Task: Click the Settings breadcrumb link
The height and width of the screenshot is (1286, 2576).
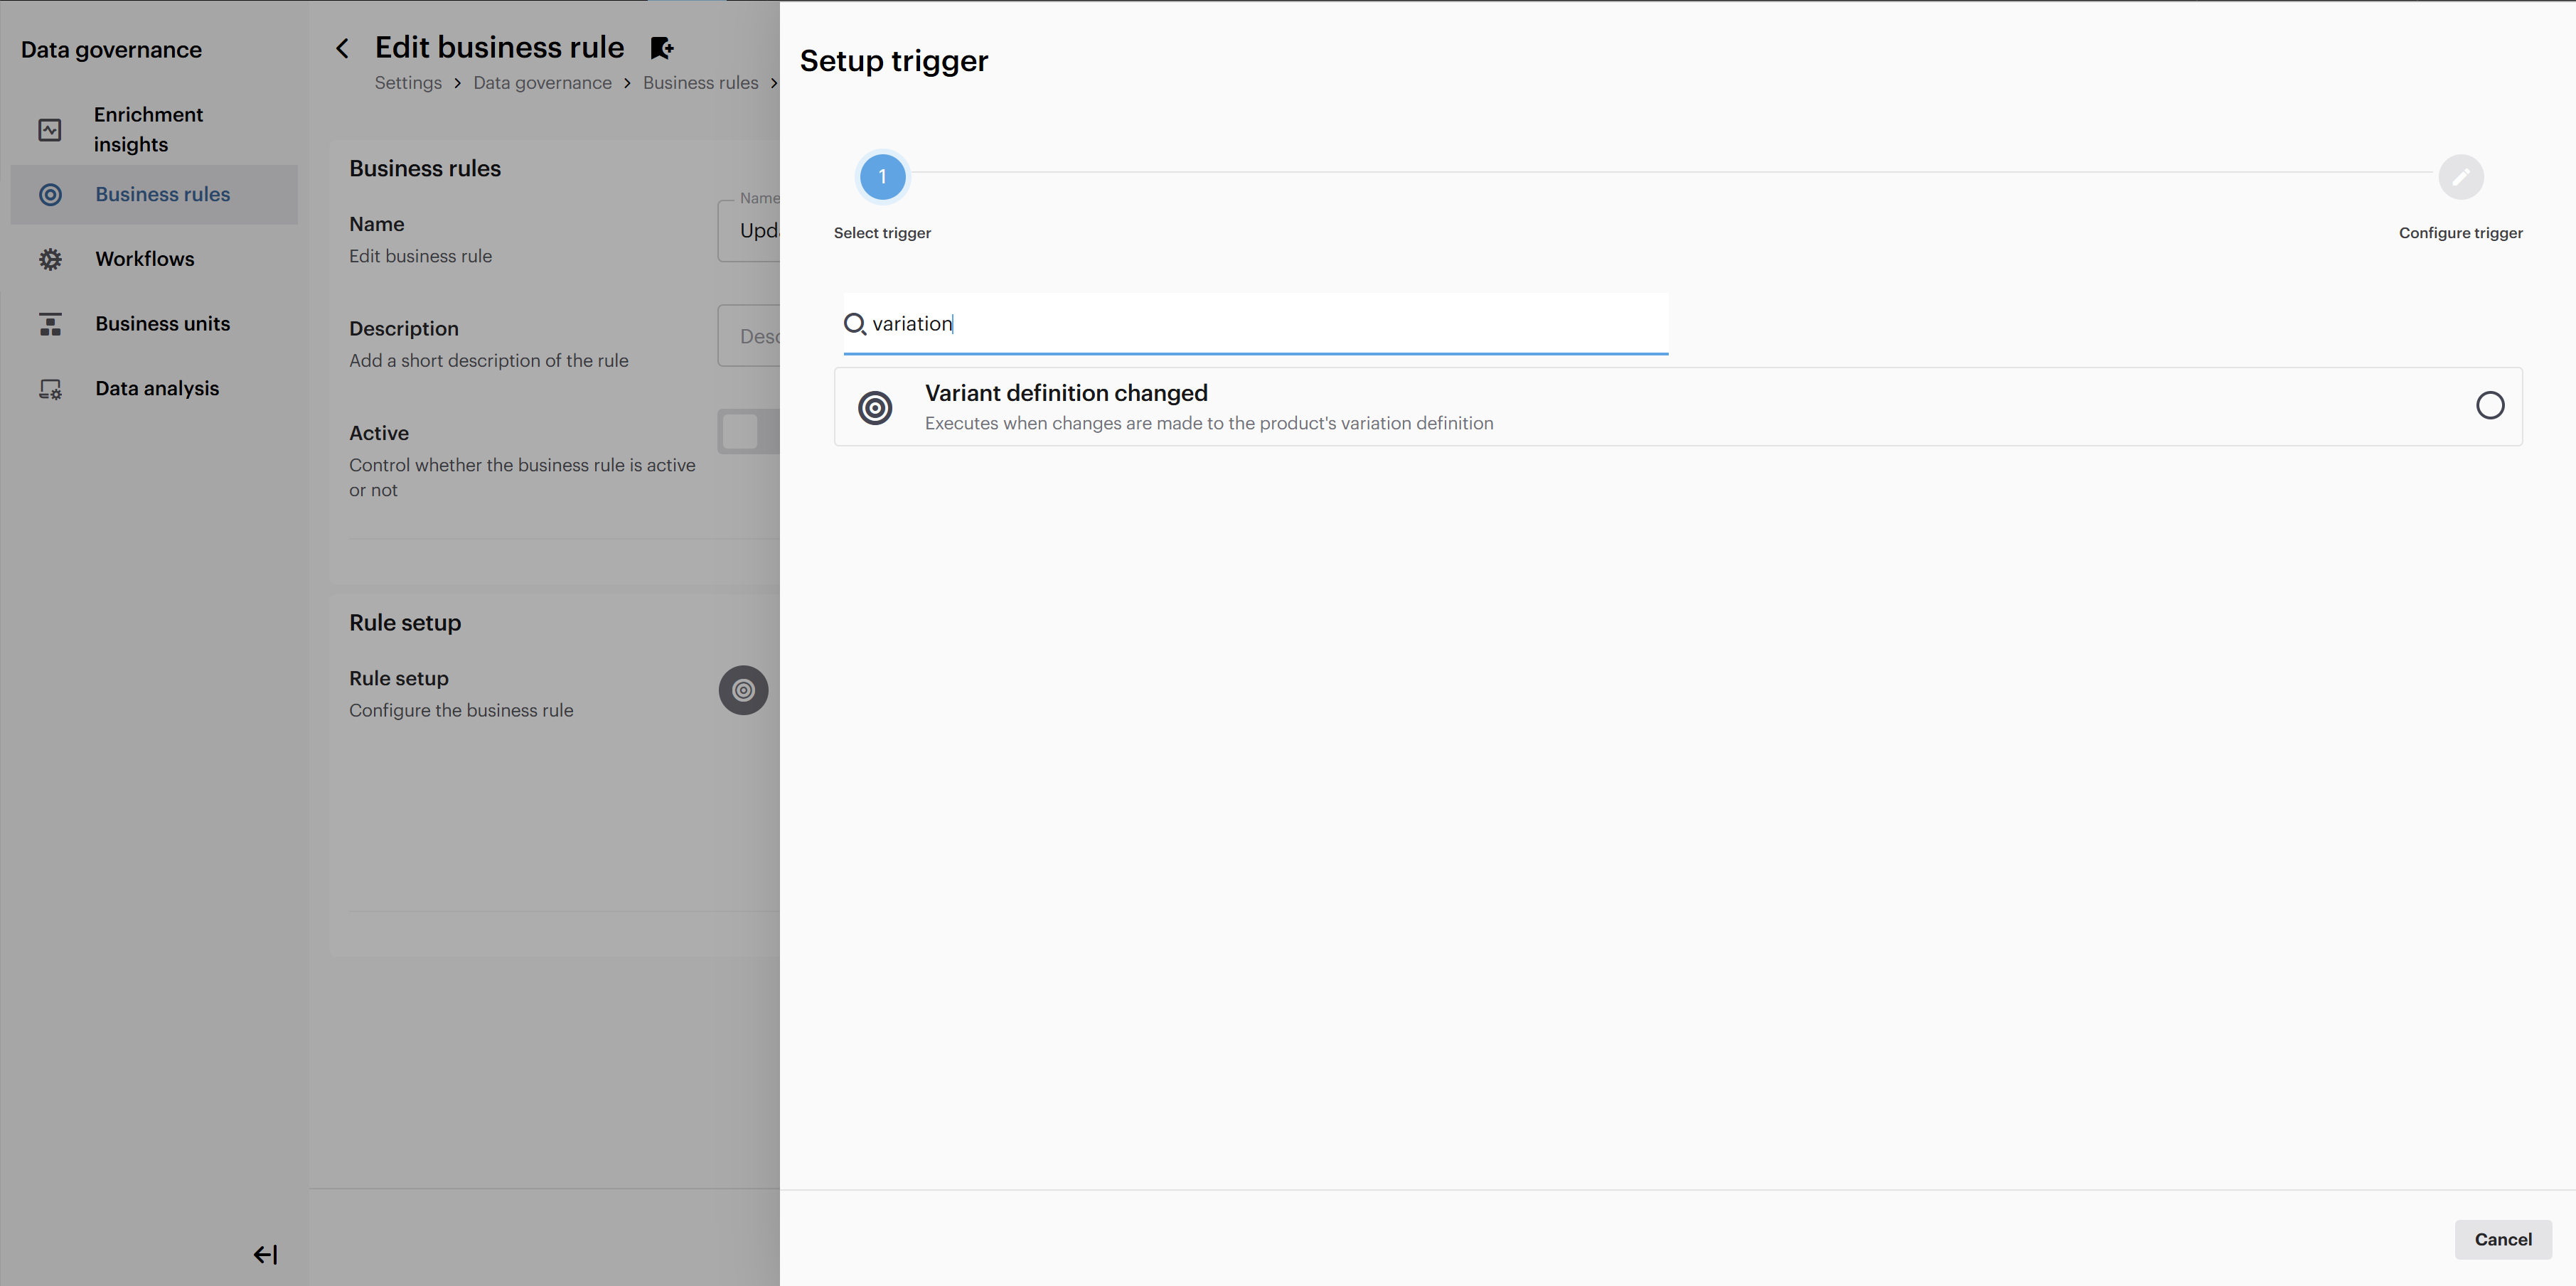Action: click(408, 83)
